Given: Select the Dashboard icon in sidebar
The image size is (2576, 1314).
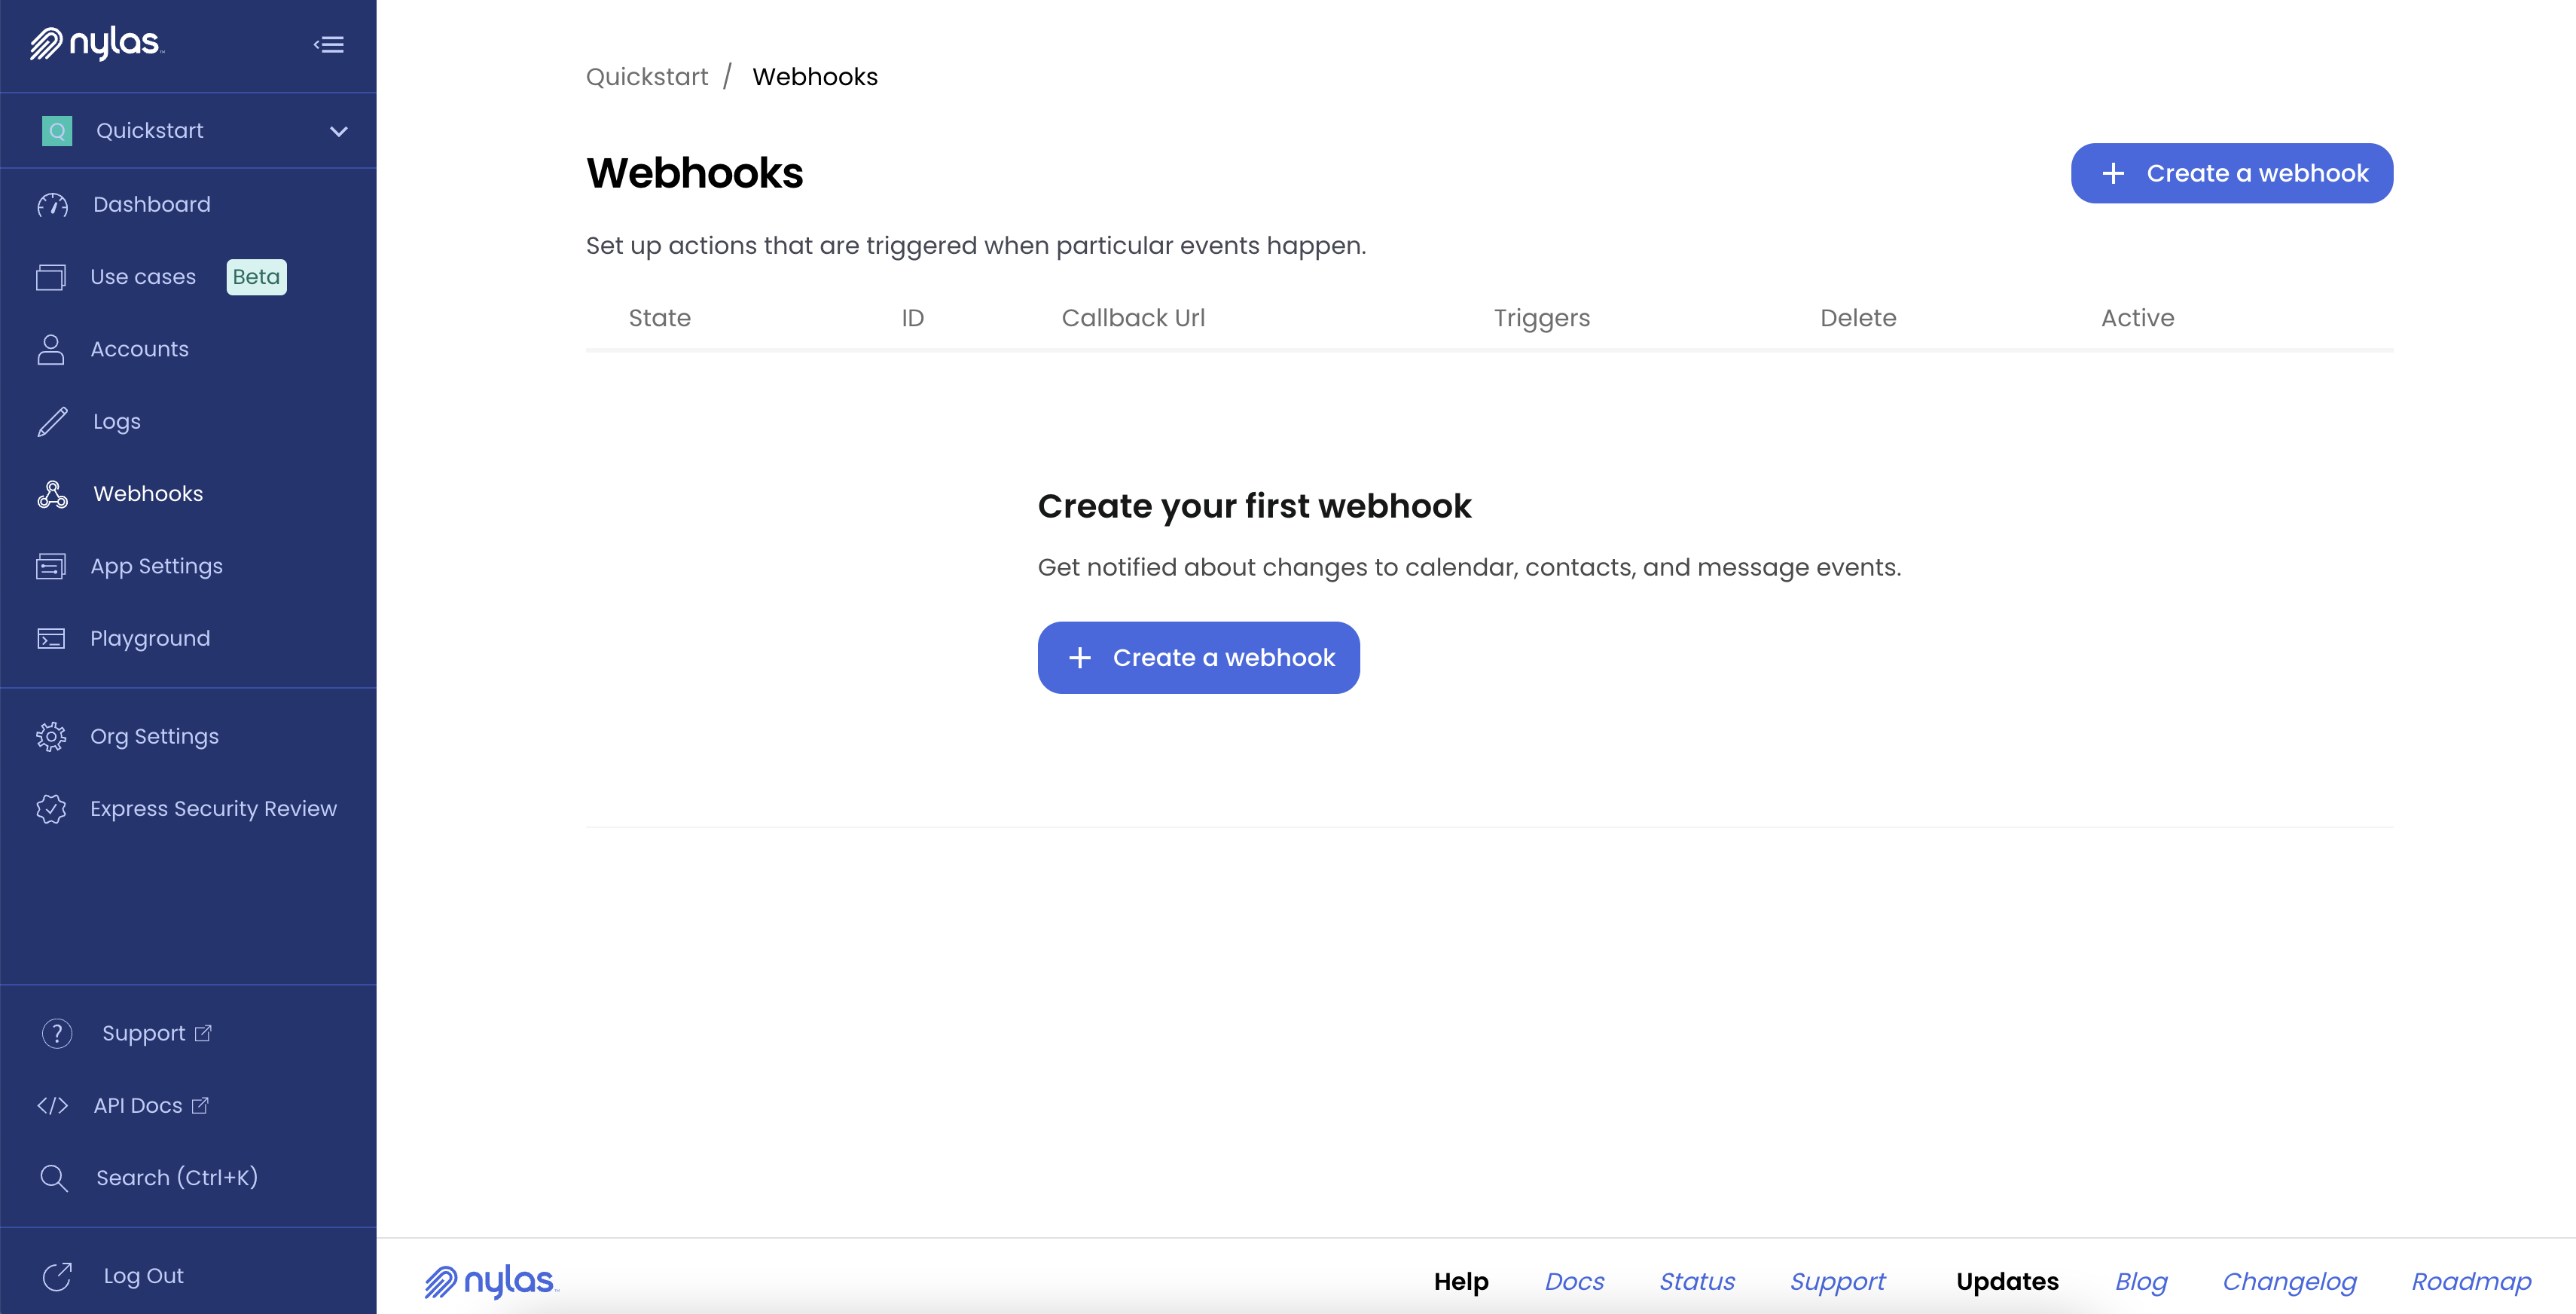Looking at the screenshot, I should (52, 204).
